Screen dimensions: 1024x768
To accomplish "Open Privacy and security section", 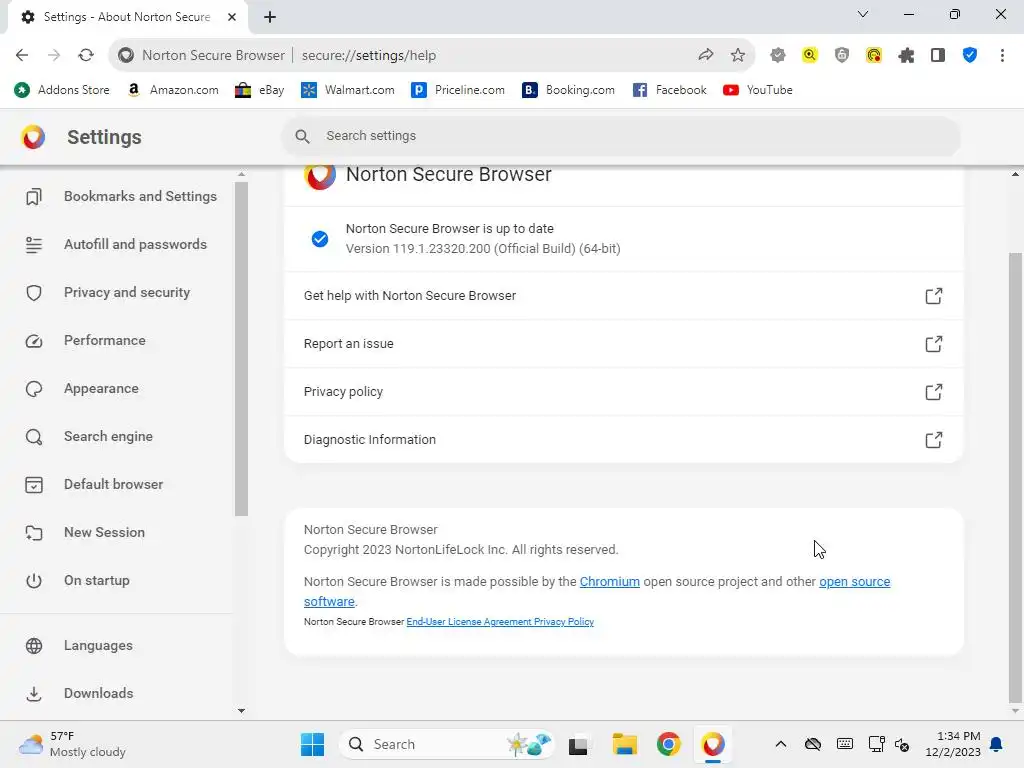I will [x=108, y=293].
